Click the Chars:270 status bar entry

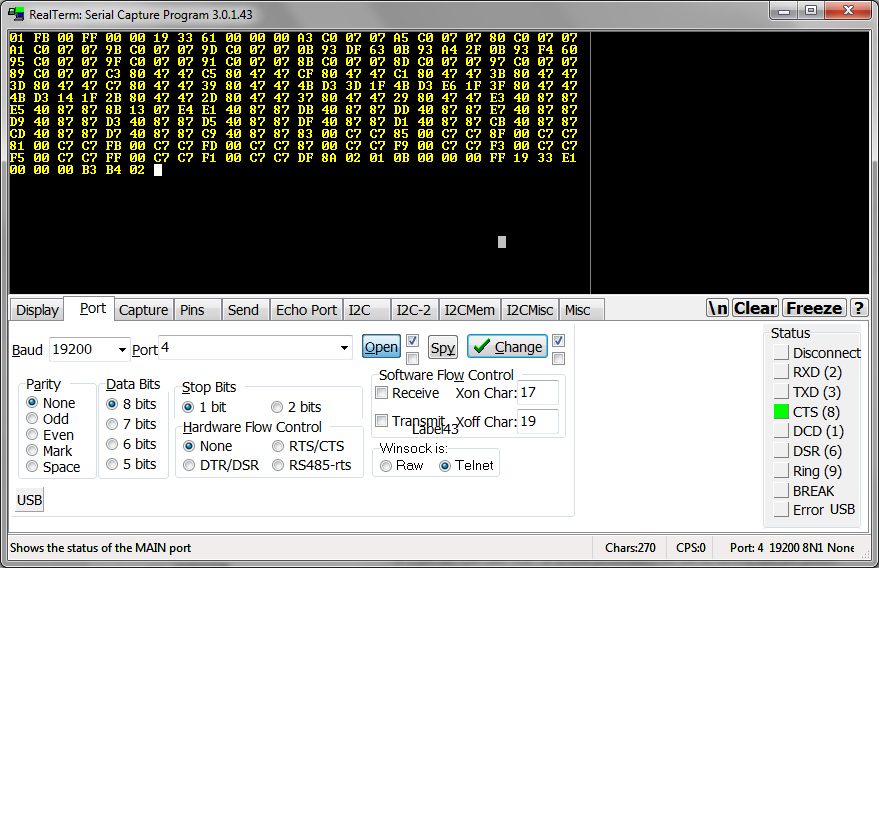coord(630,548)
